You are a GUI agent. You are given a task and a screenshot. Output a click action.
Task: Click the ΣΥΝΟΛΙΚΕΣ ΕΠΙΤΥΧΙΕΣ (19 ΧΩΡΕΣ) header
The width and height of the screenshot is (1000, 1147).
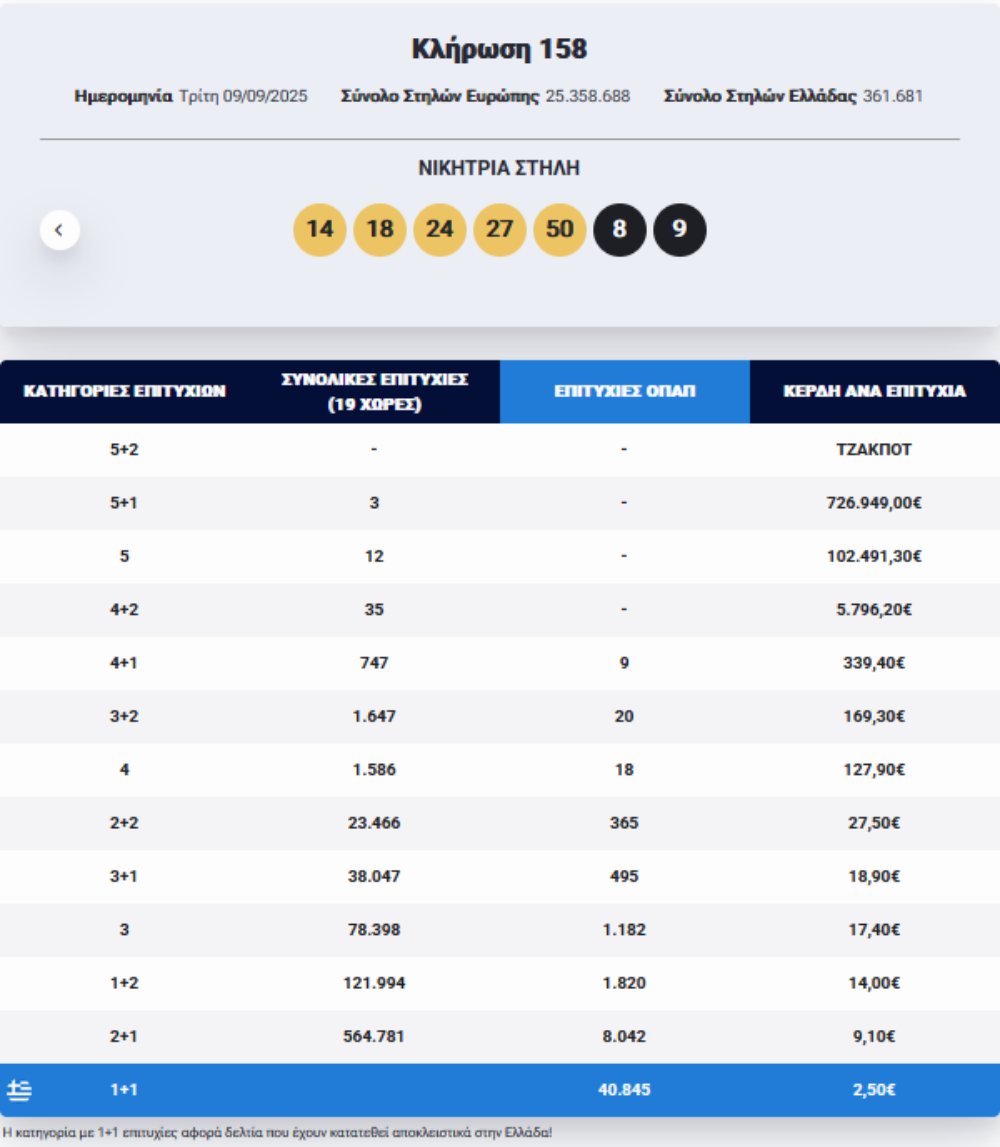click(x=375, y=391)
